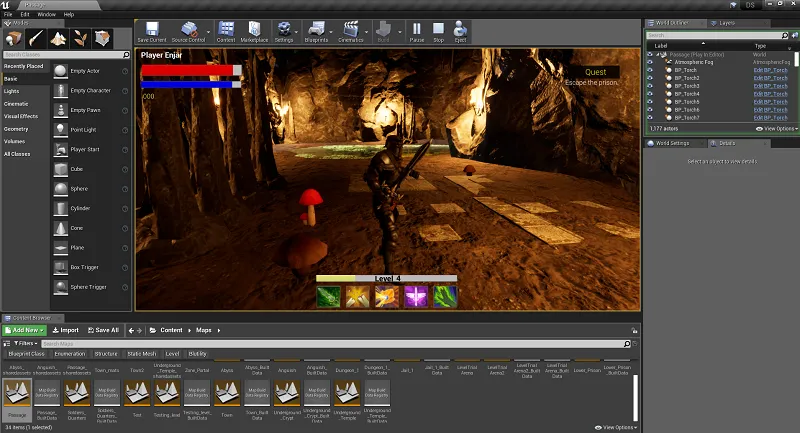Expand the Build options dropdown arrow
The width and height of the screenshot is (800, 433).
click(399, 32)
